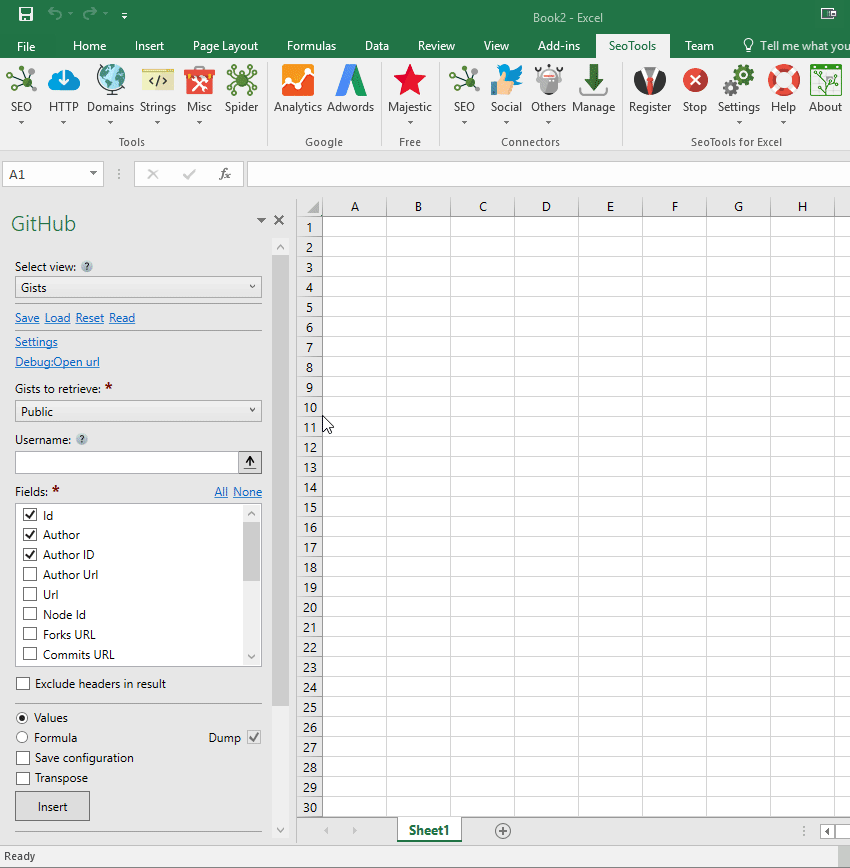Open the Gists to retrieve Public dropdown
Viewport: 850px width, 868px height.
pos(138,411)
